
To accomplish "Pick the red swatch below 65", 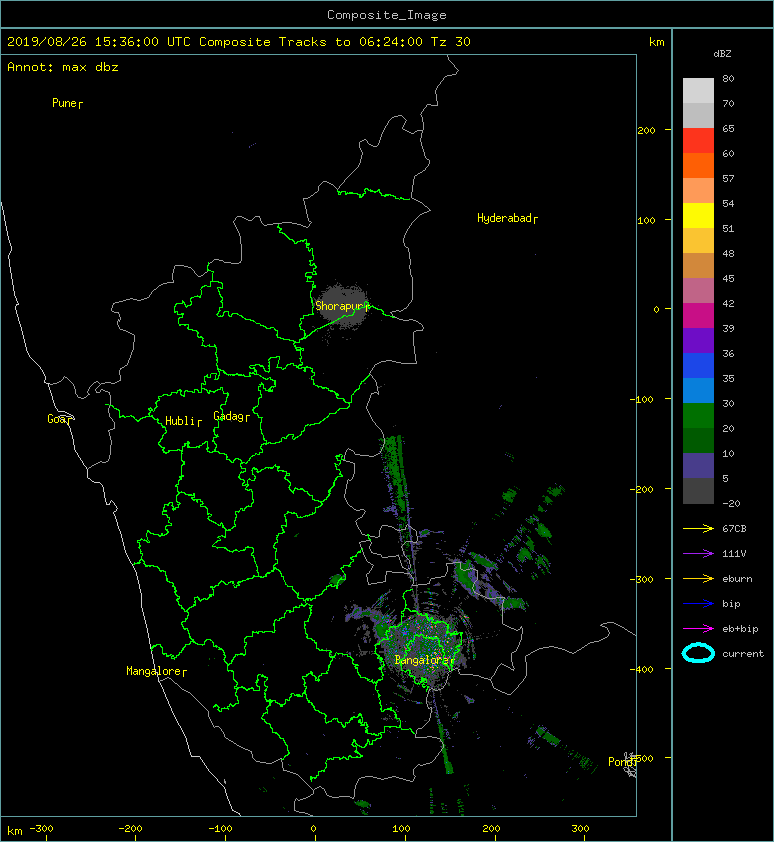I will pos(698,141).
